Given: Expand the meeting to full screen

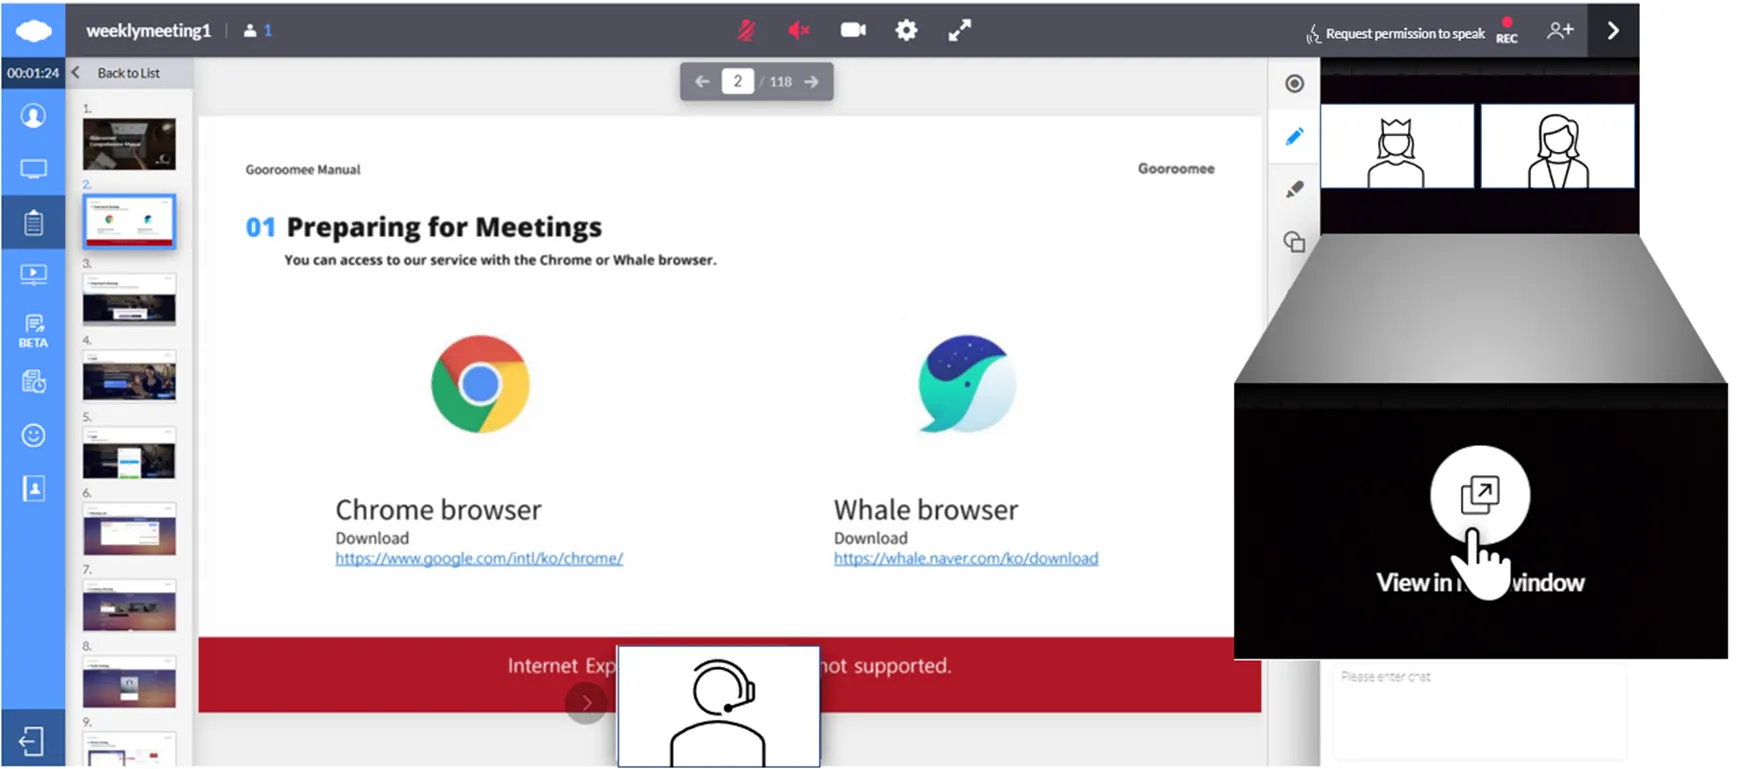Looking at the screenshot, I should point(959,30).
